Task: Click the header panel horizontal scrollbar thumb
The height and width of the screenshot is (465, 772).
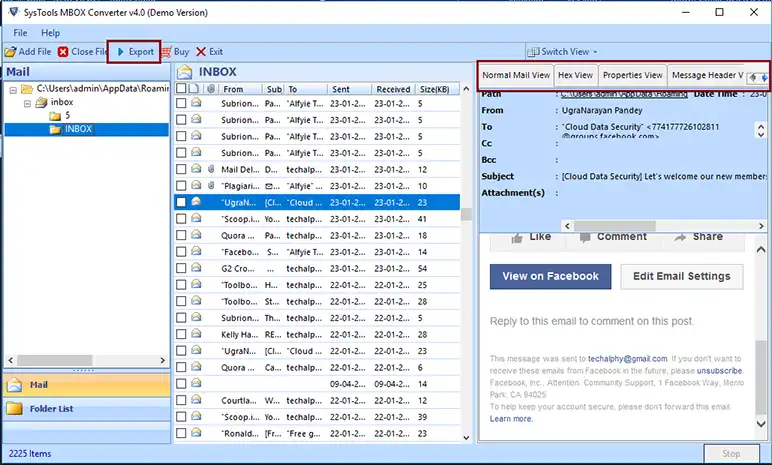Action: 614,226
